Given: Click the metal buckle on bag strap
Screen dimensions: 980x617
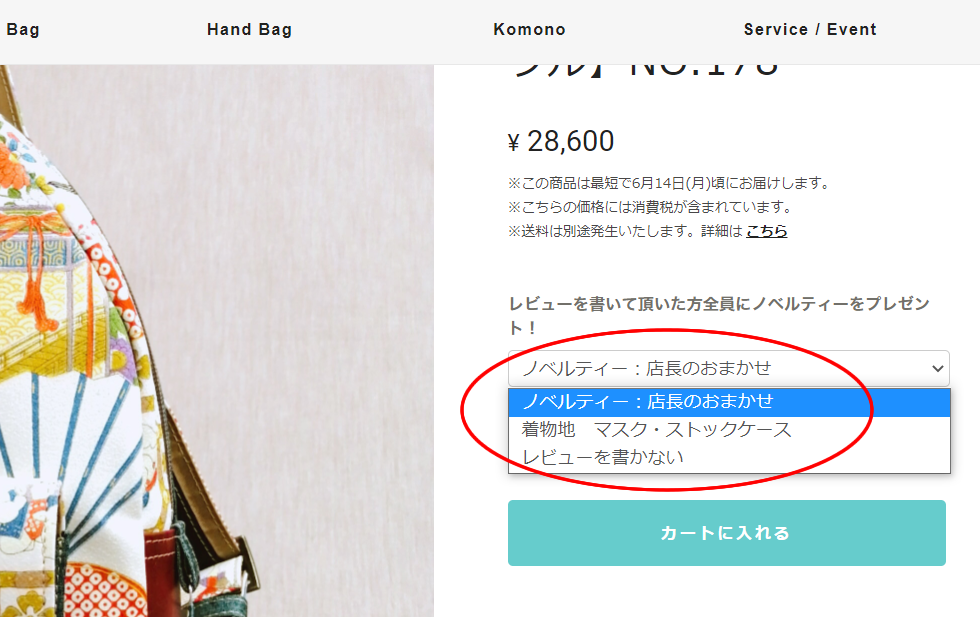Looking at the screenshot, I should 247,566.
